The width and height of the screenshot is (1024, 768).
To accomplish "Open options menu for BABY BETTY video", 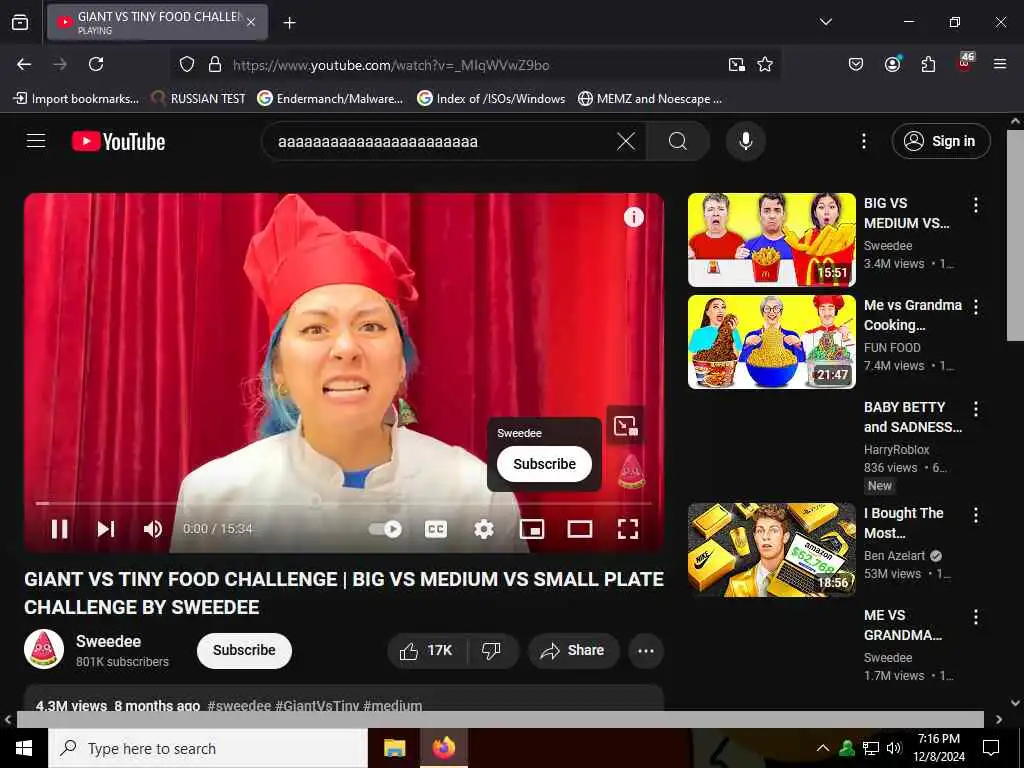I will point(976,409).
